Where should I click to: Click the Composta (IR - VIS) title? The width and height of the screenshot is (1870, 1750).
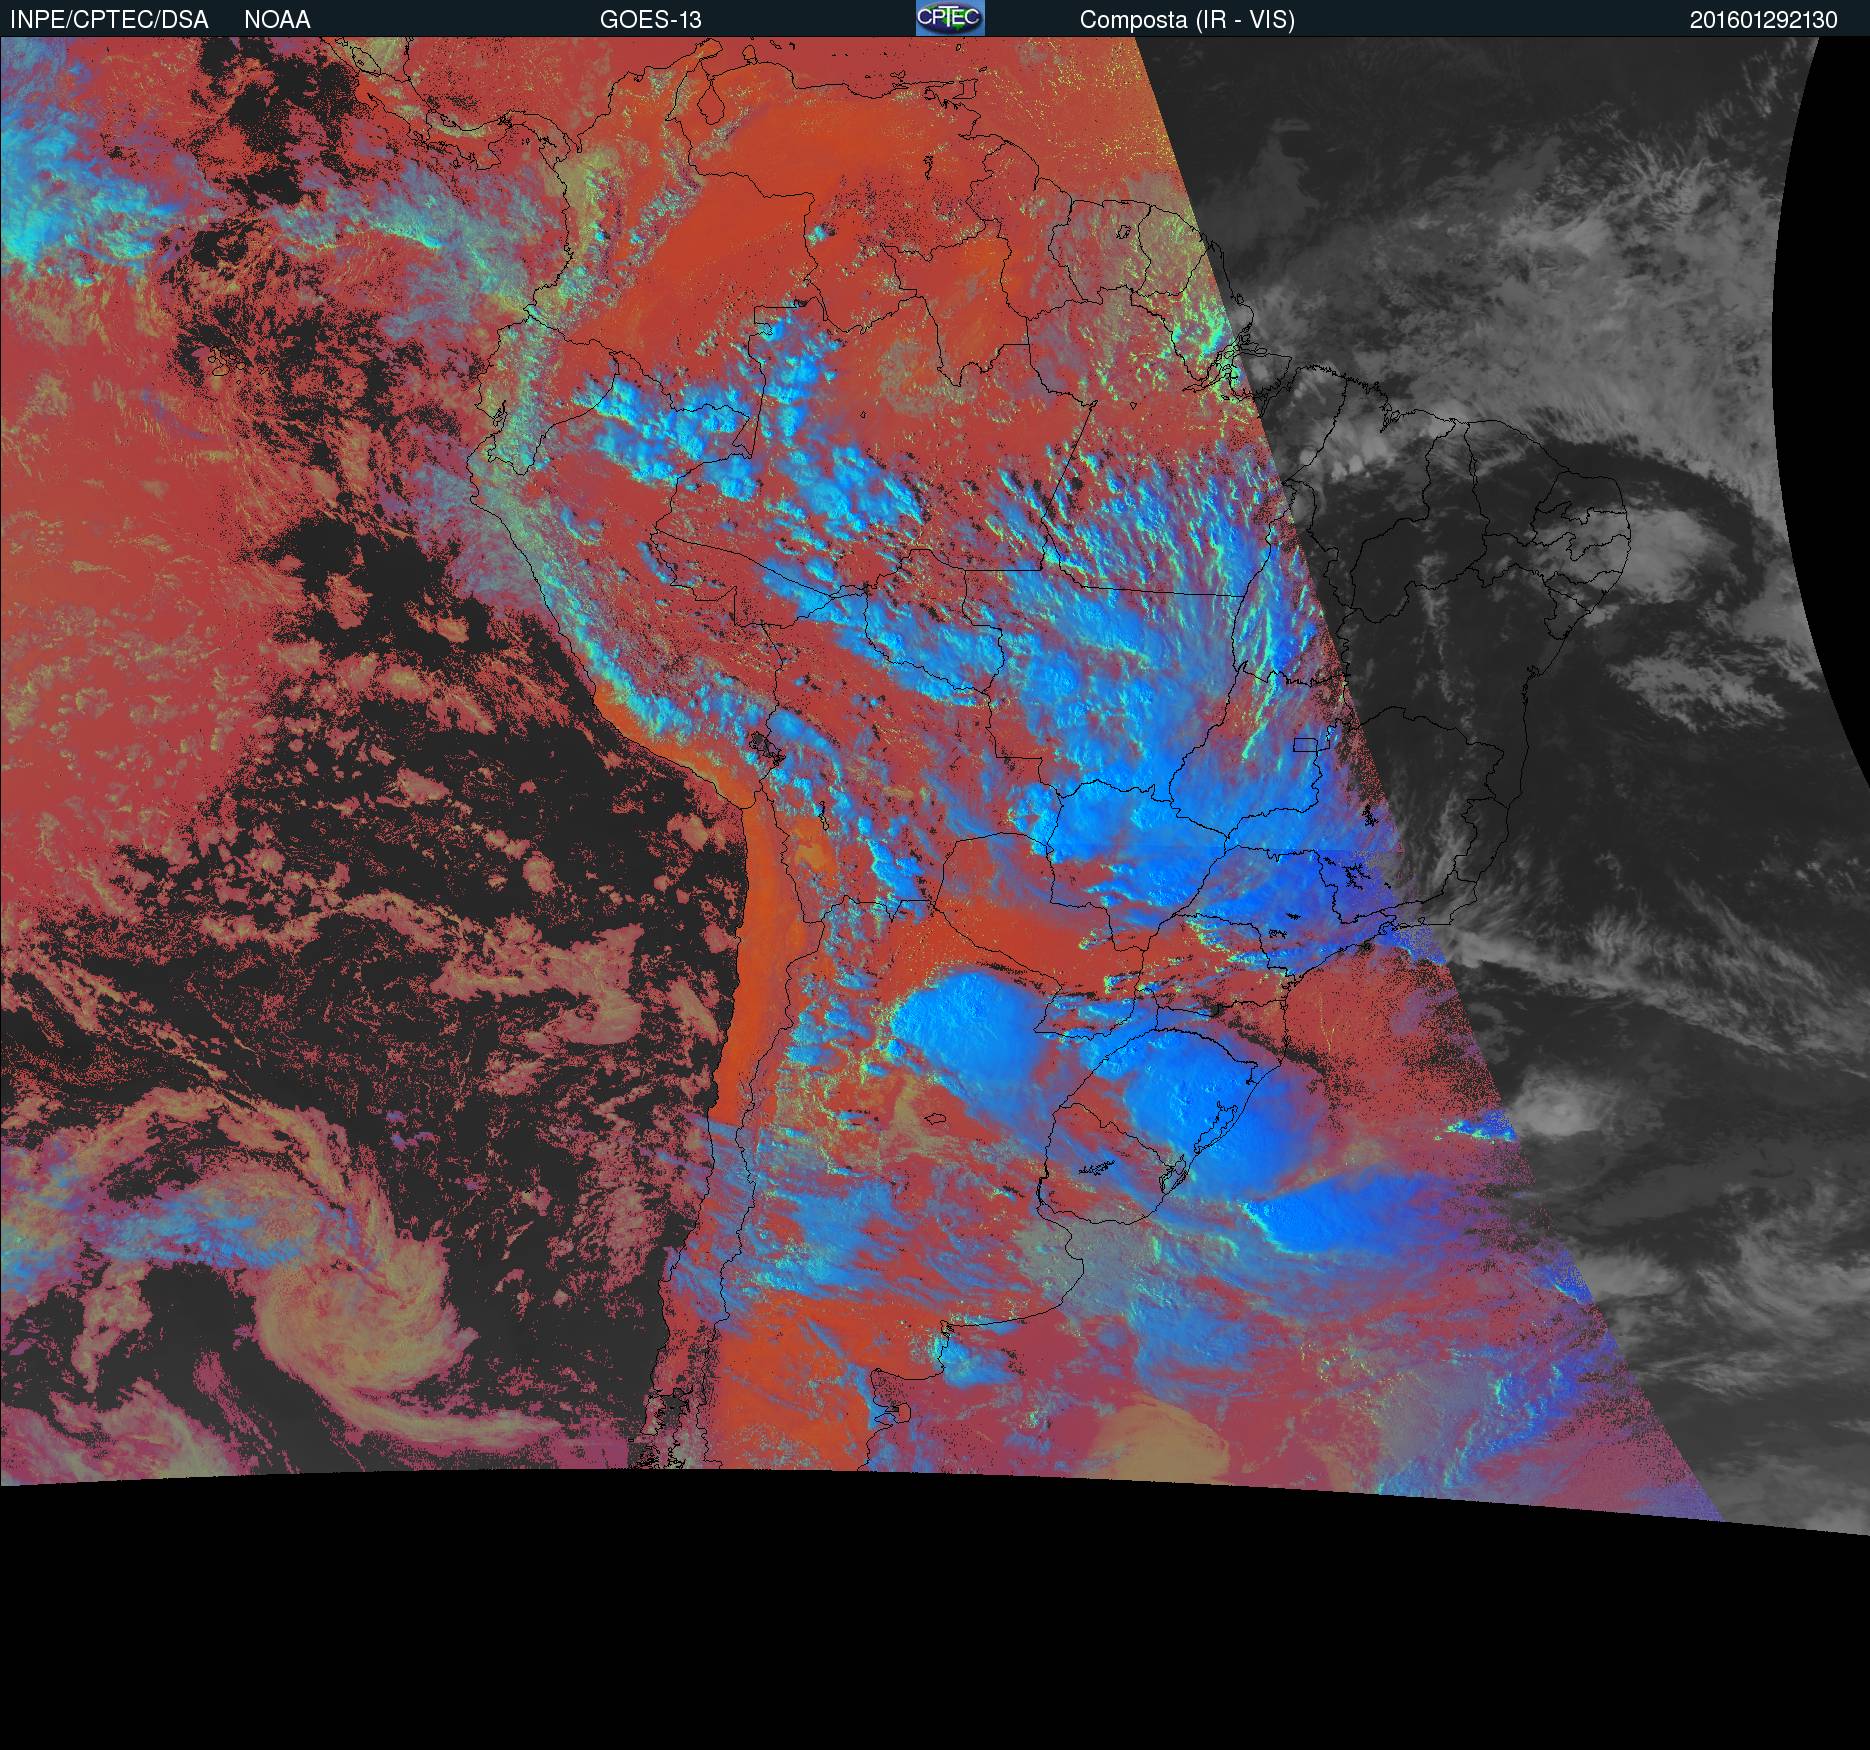1187,19
